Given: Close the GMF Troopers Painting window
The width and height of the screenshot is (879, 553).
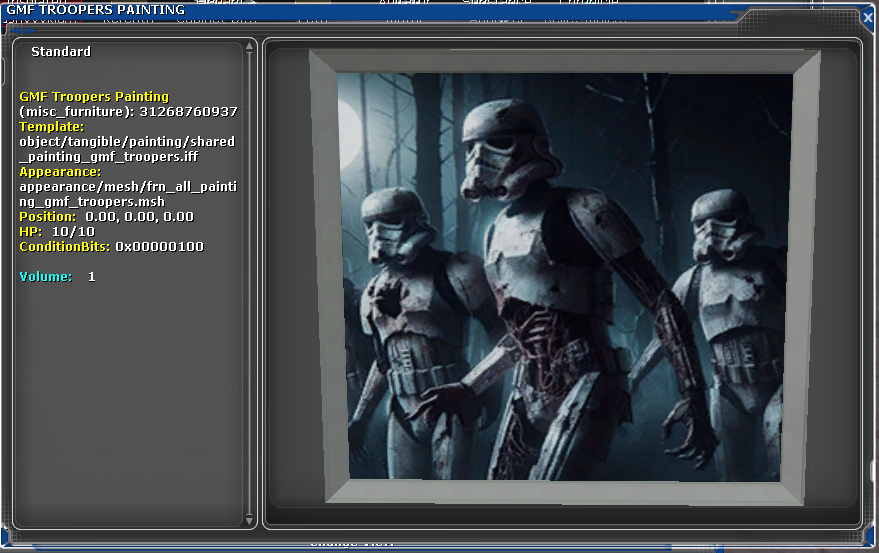Looking at the screenshot, I should point(868,17).
